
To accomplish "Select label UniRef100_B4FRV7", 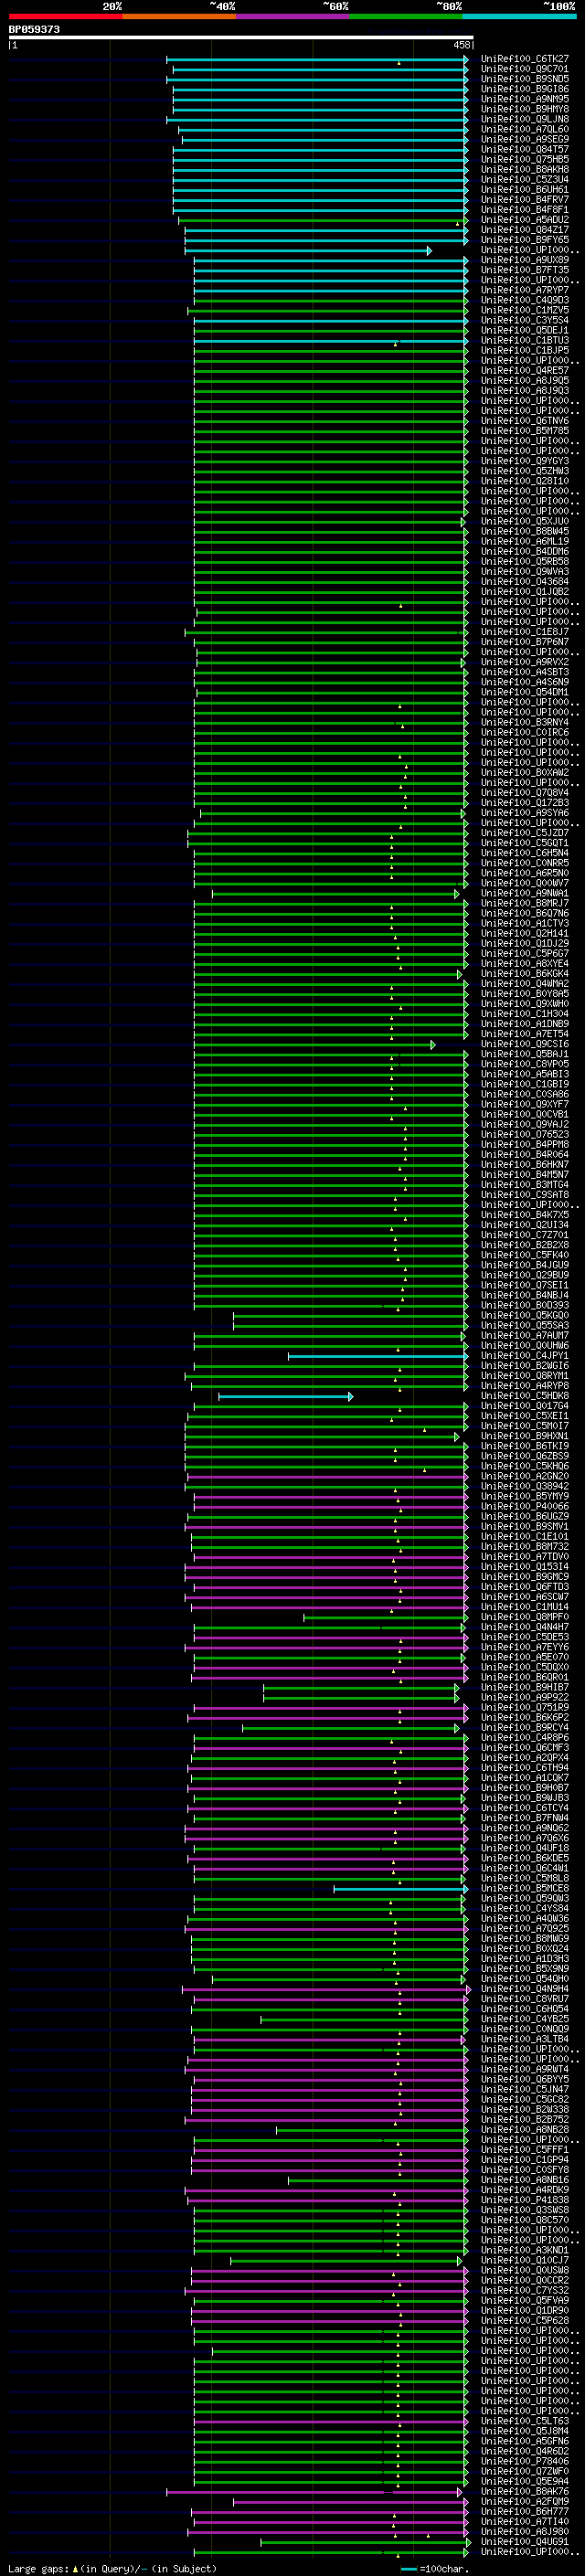I will [x=524, y=199].
